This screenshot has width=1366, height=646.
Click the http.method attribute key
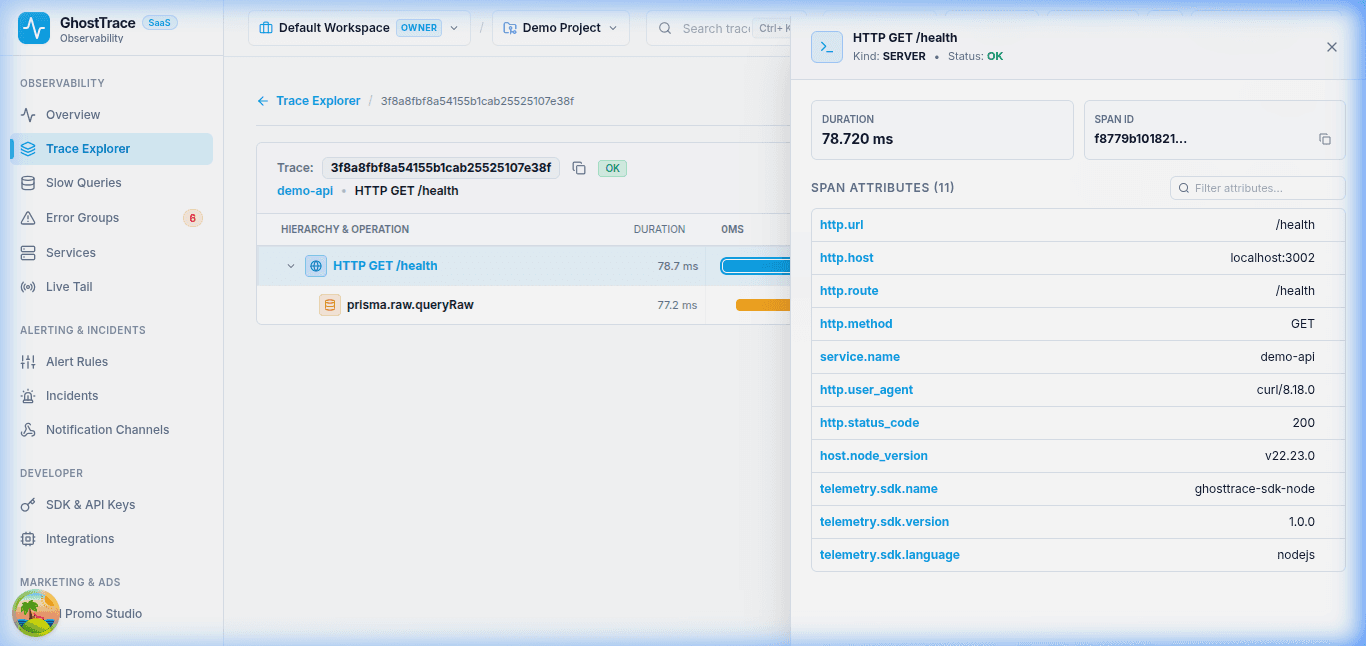[x=856, y=324]
